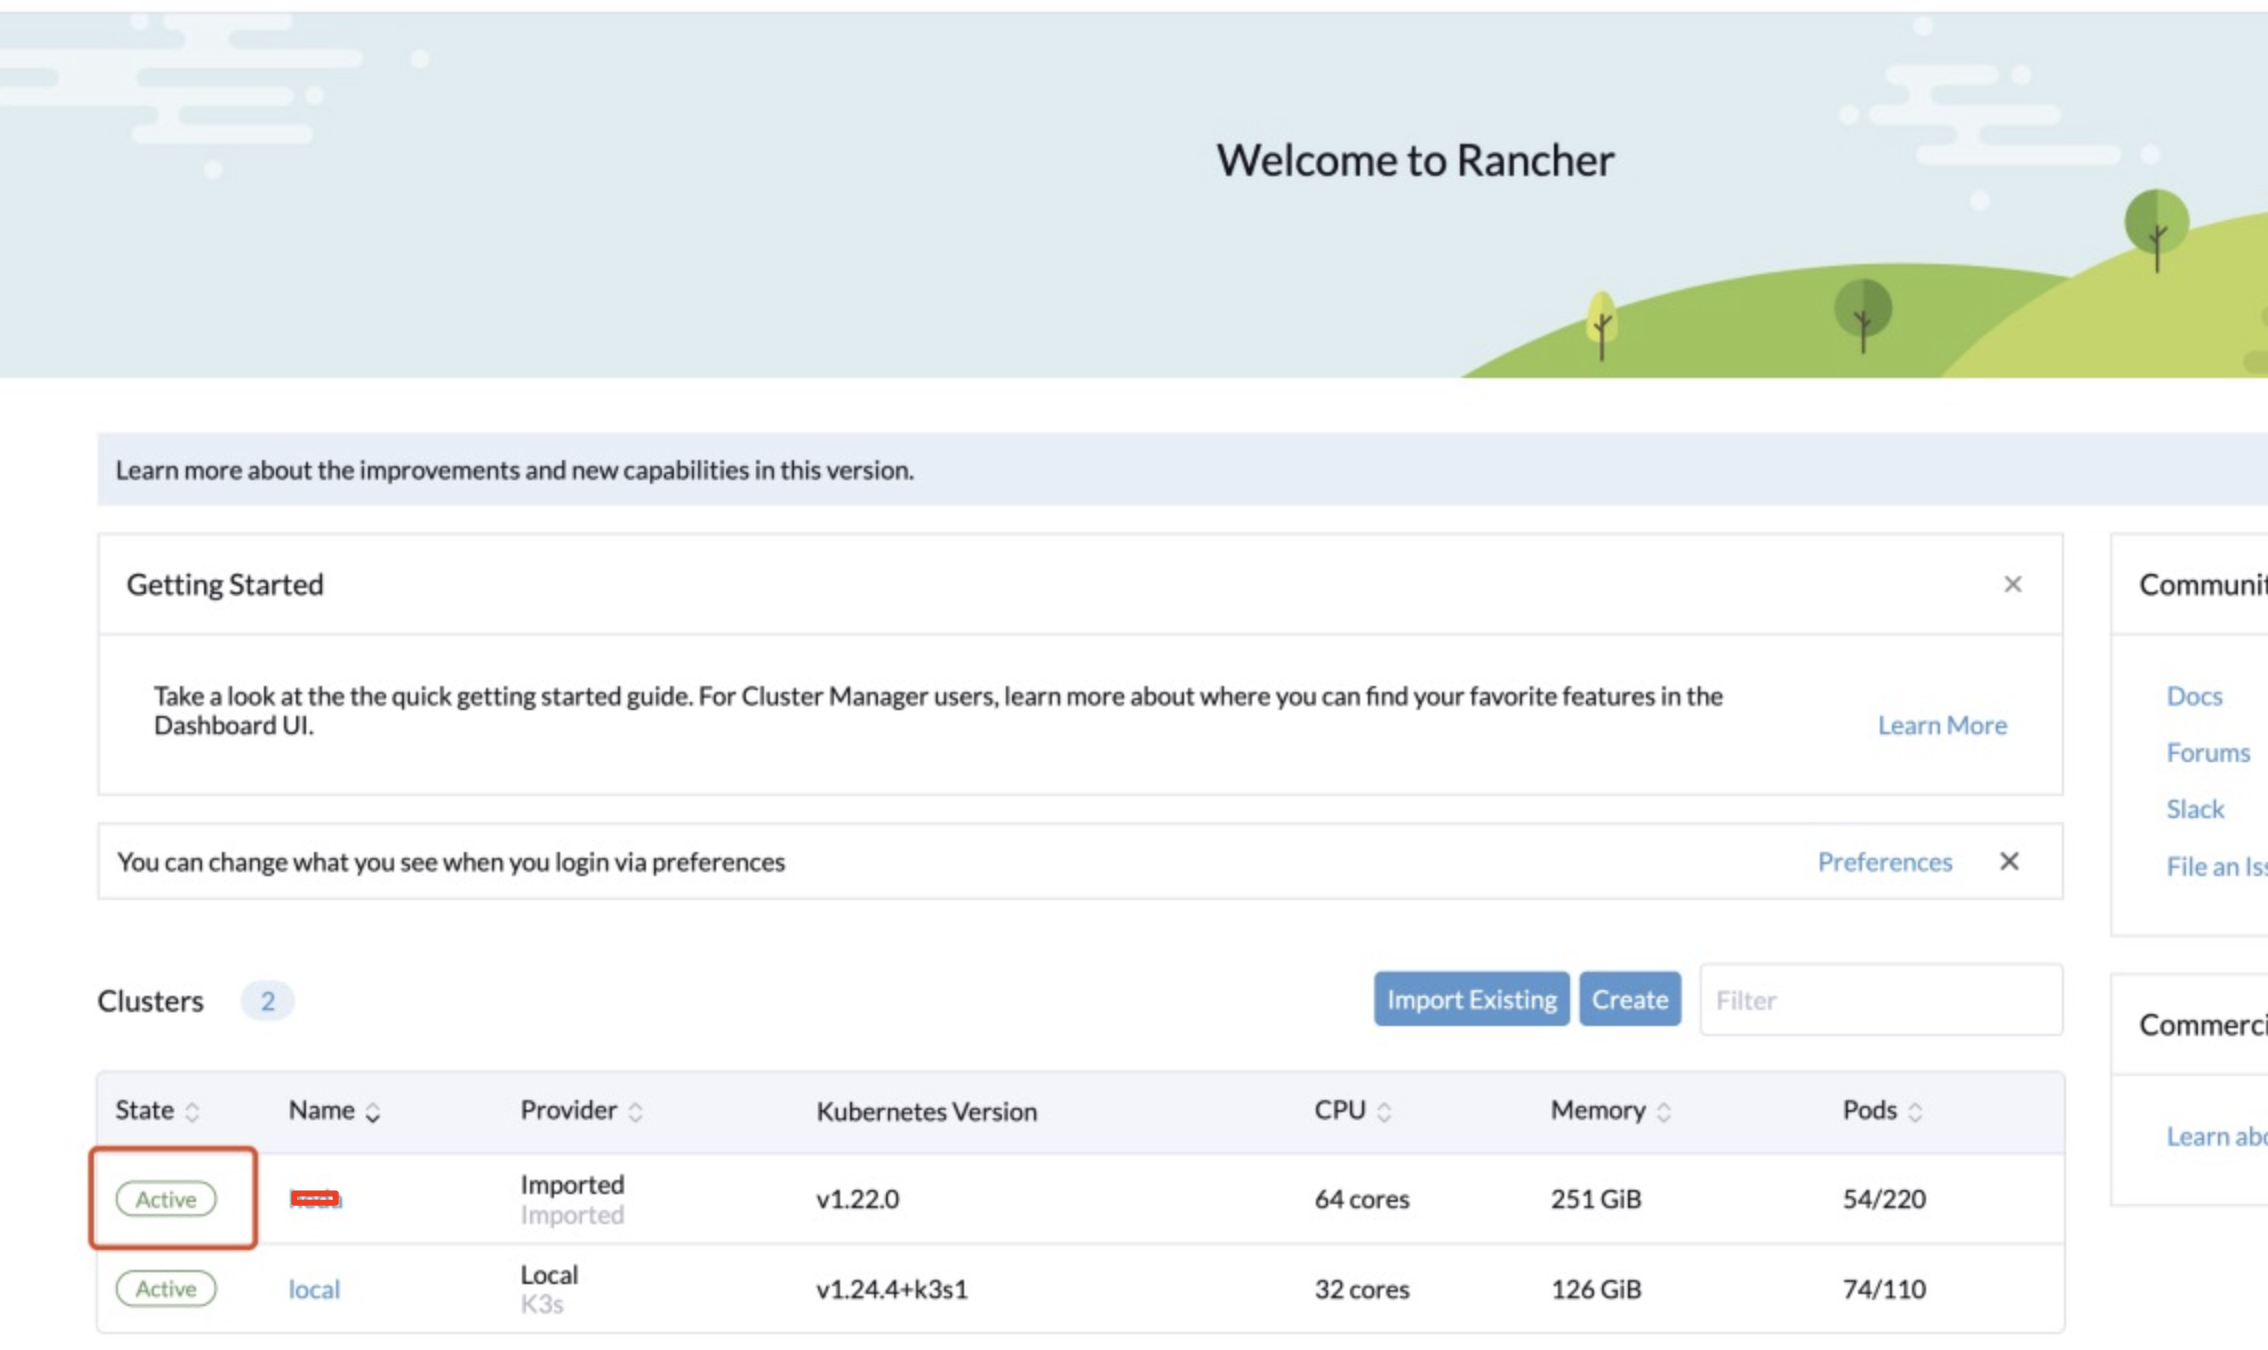
Task: Click the v1.22.0 version cell
Action: (857, 1199)
